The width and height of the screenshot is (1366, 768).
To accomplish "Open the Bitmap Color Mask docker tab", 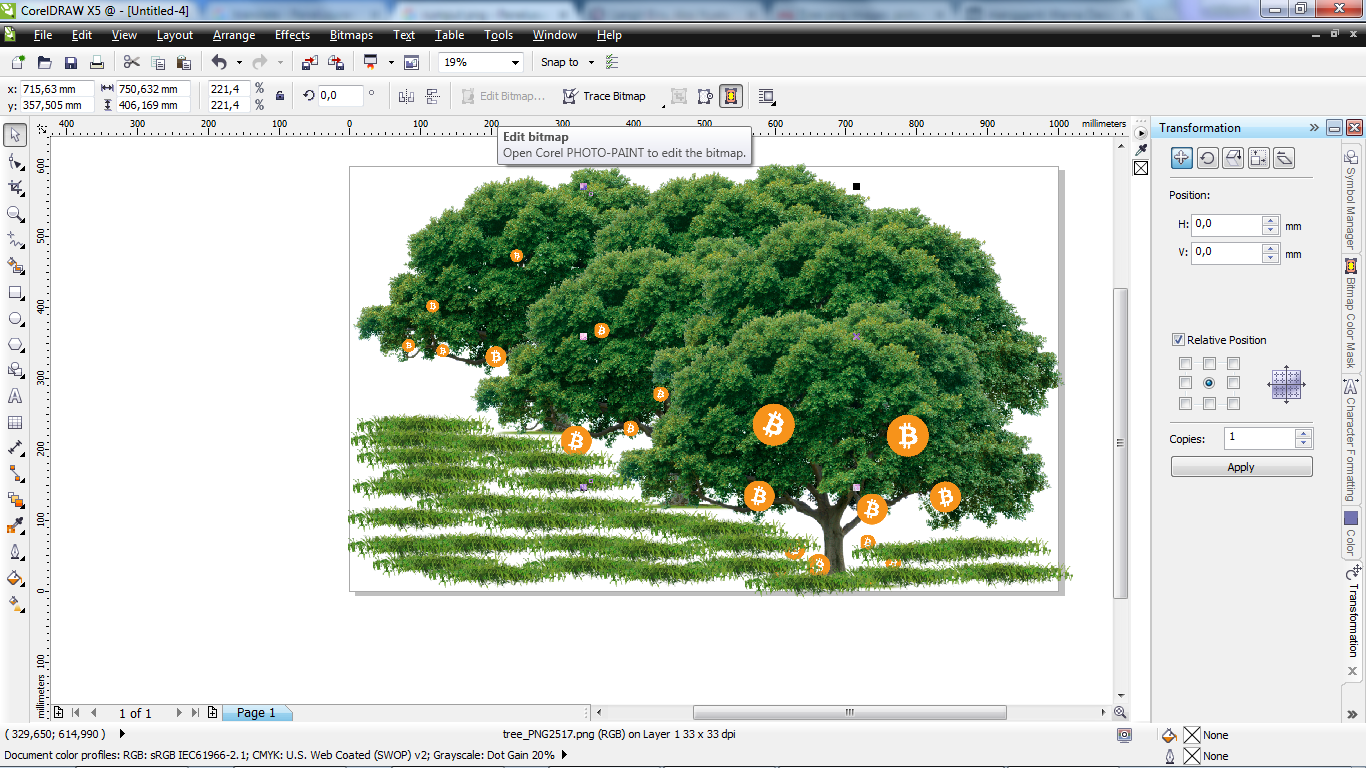I will pos(1351,314).
